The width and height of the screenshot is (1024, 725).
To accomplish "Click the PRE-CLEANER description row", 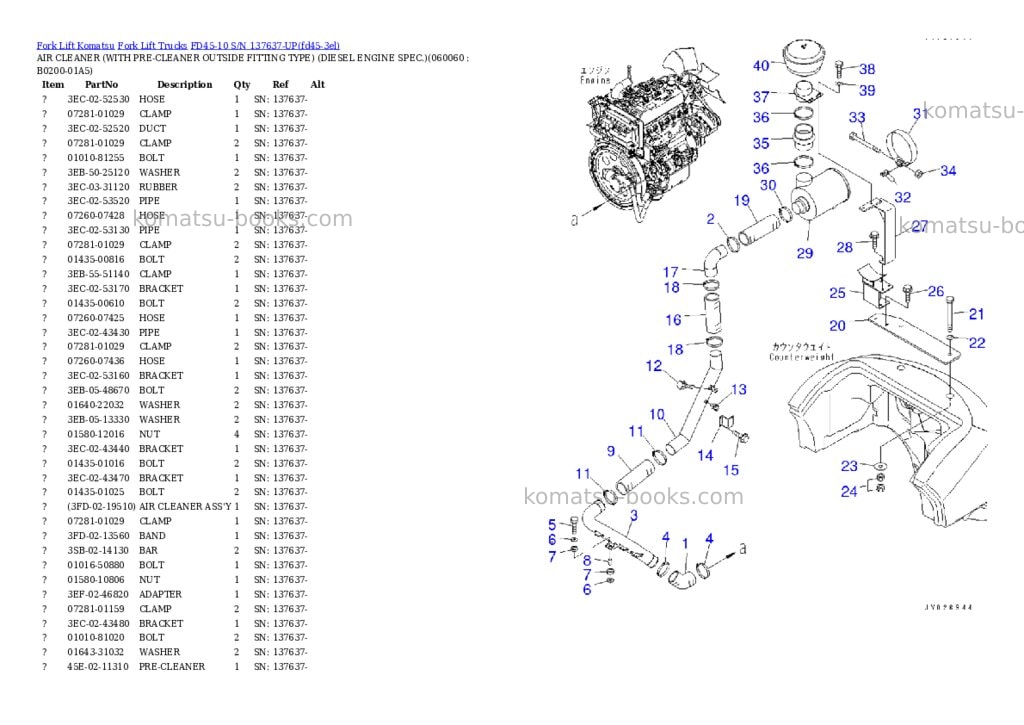I will pos(172,667).
